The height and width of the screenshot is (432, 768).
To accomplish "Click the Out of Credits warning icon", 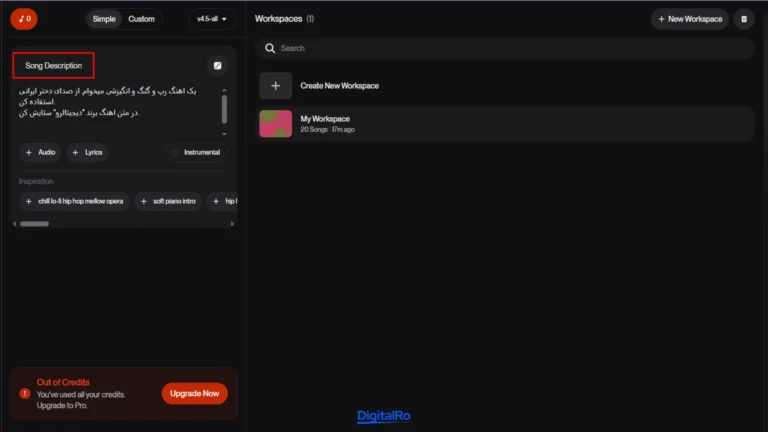I will point(25,393).
